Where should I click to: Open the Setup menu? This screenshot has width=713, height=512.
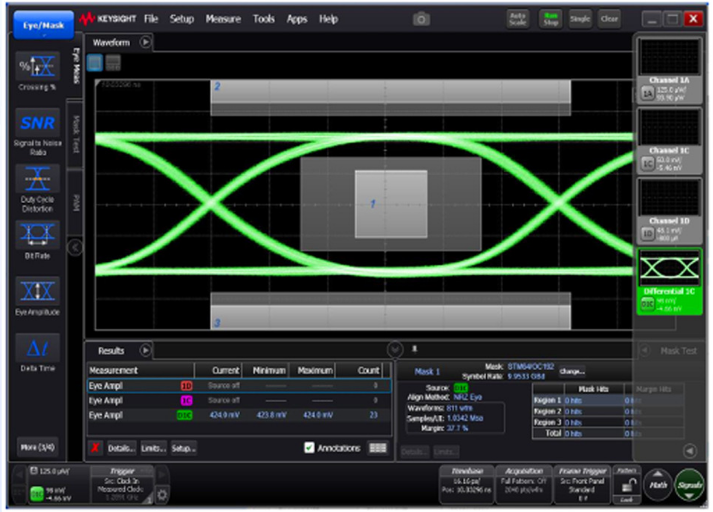[182, 19]
